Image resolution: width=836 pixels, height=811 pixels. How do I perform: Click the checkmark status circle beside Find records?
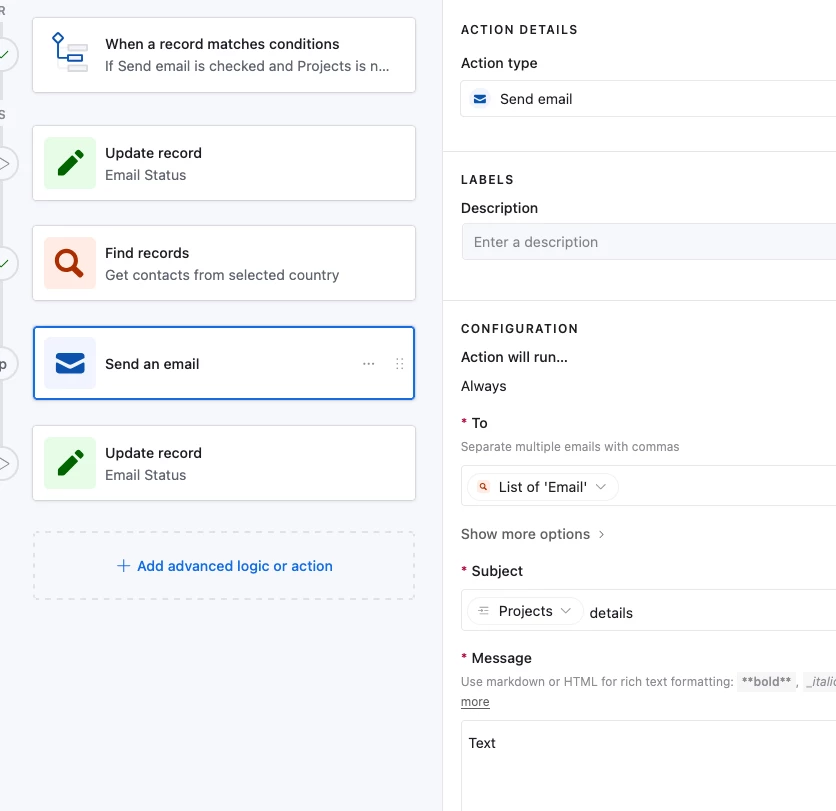(5, 263)
